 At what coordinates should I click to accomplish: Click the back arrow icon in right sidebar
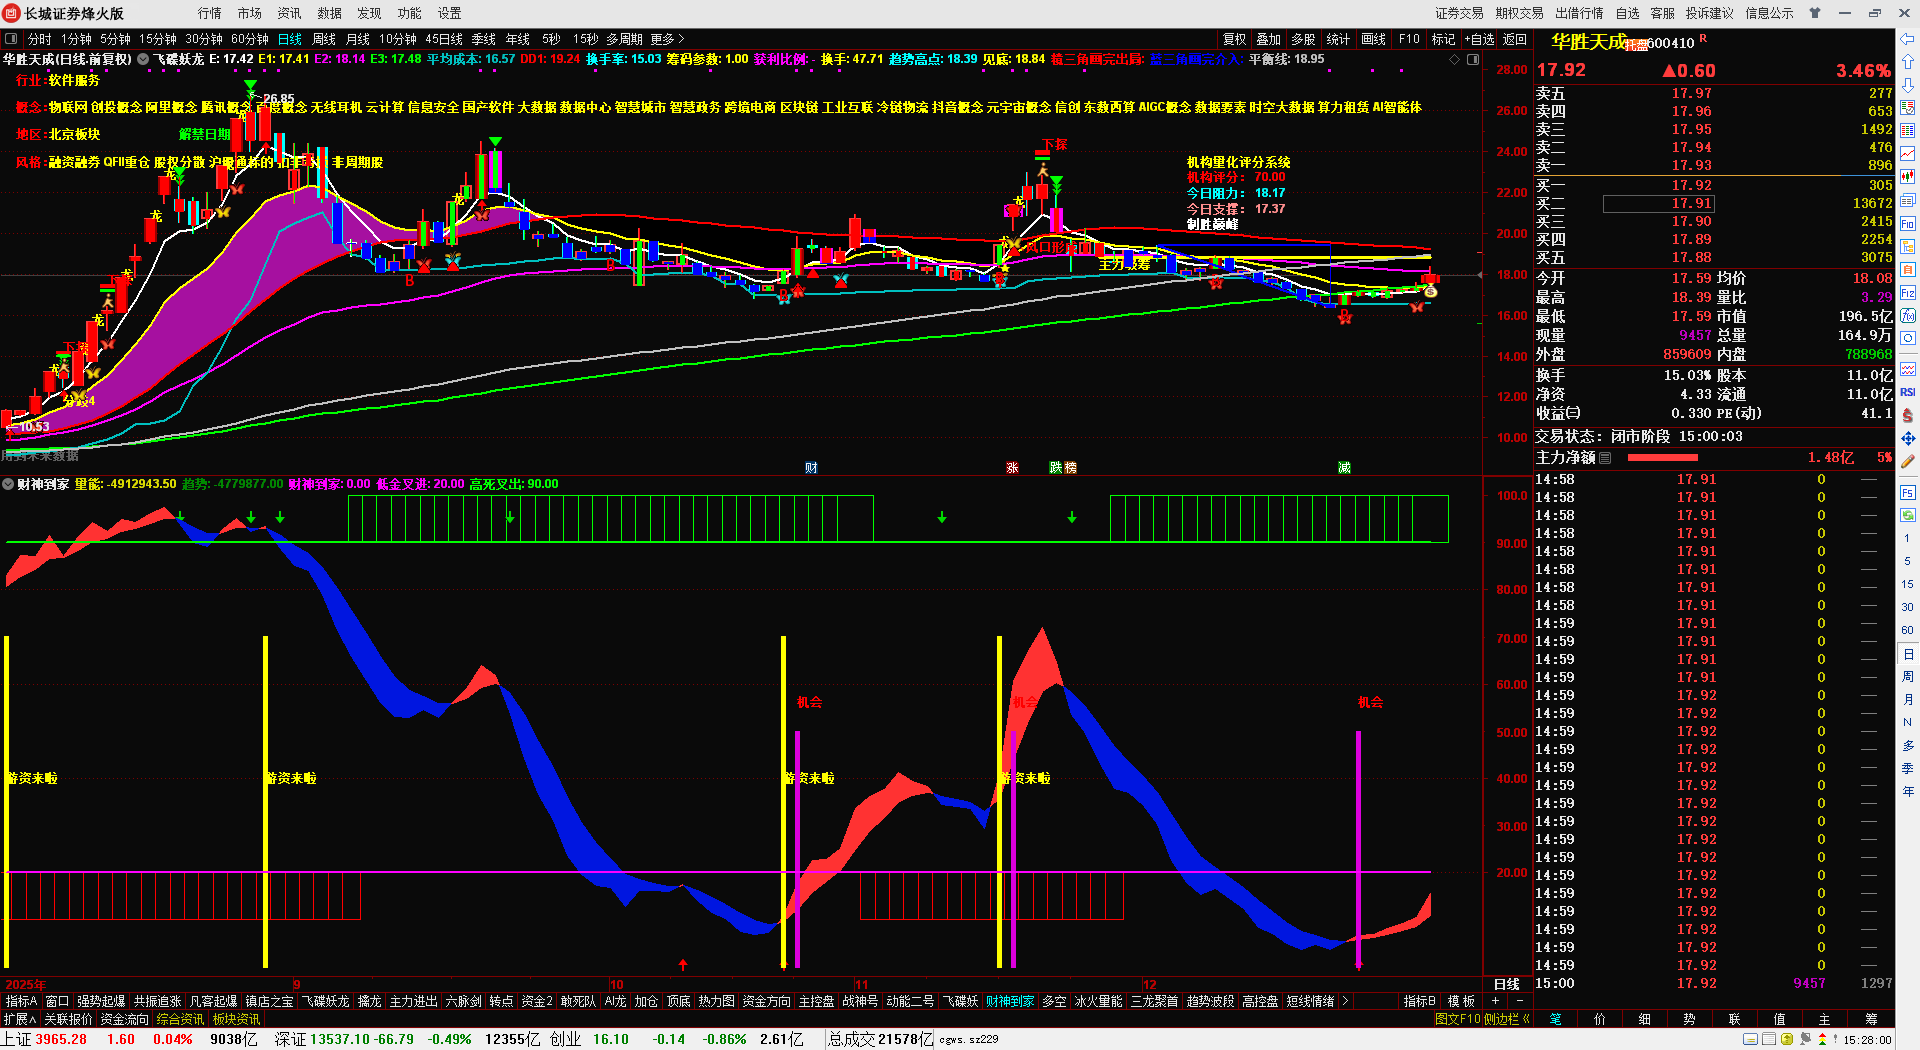pos(1908,39)
